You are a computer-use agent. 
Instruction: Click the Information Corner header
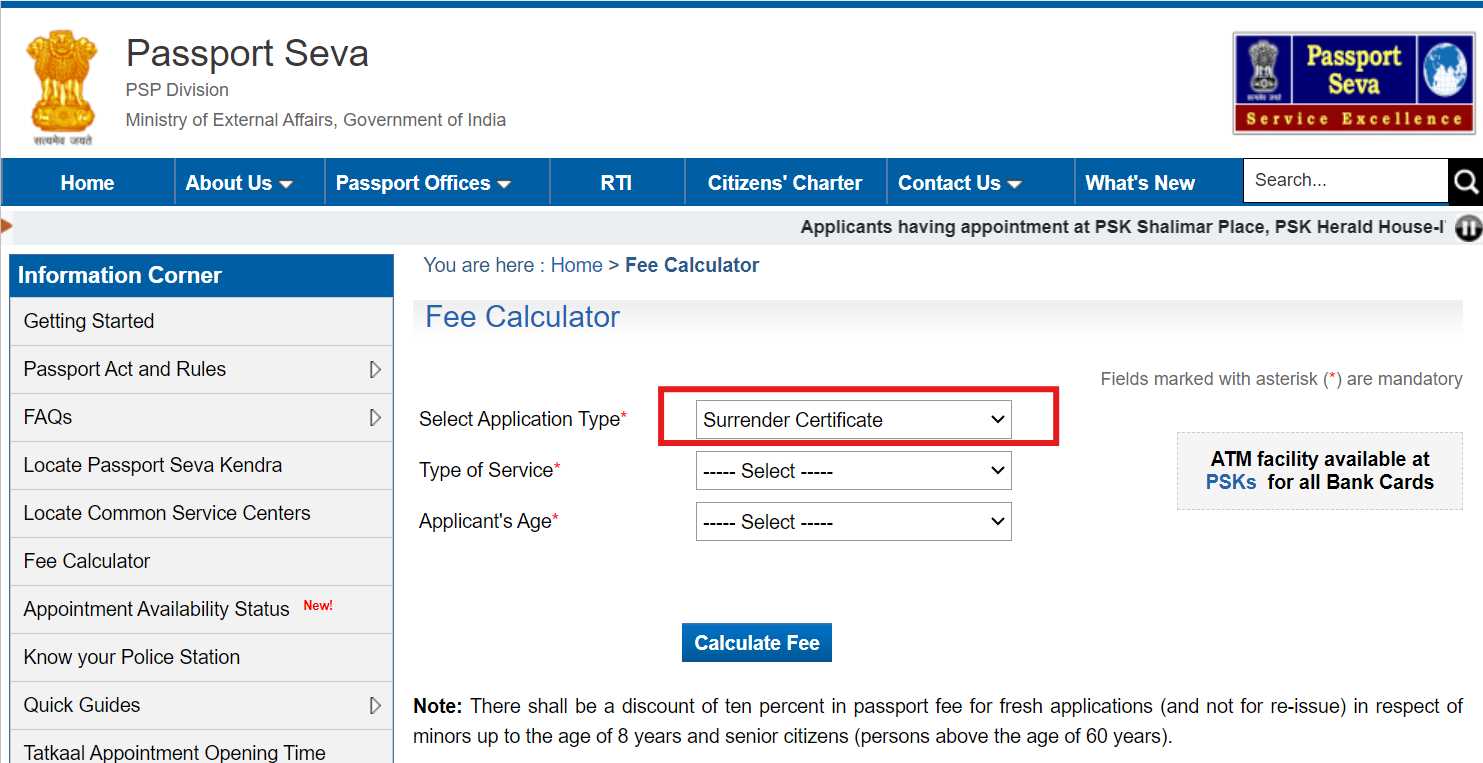click(x=201, y=275)
